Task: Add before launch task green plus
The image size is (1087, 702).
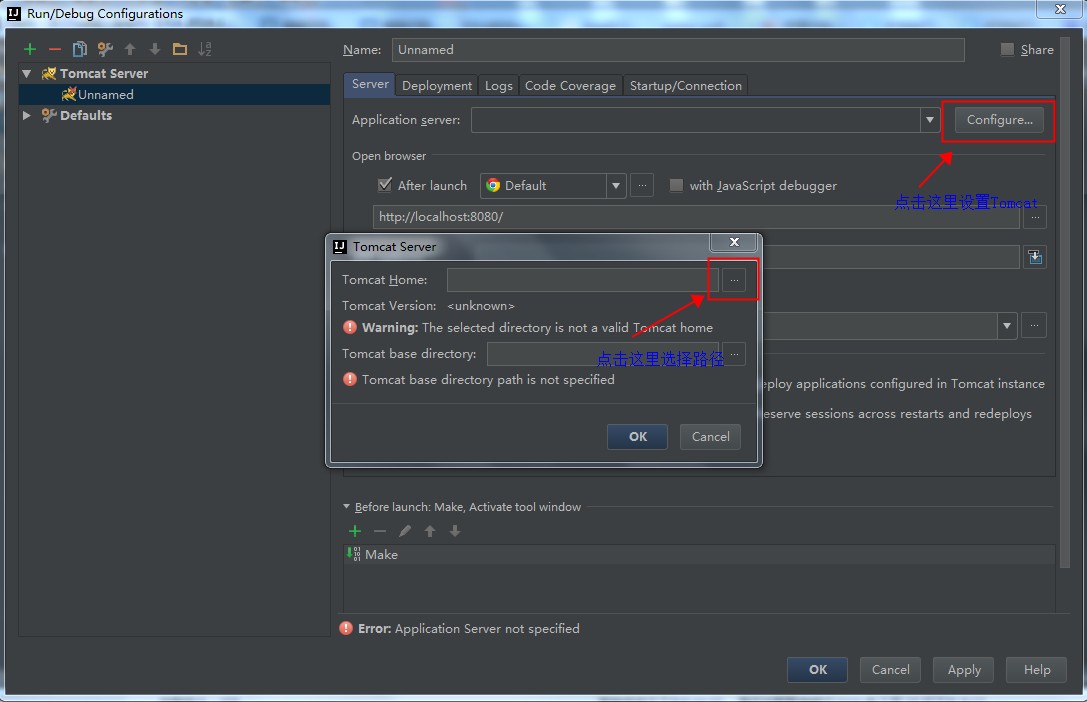Action: tap(355, 531)
